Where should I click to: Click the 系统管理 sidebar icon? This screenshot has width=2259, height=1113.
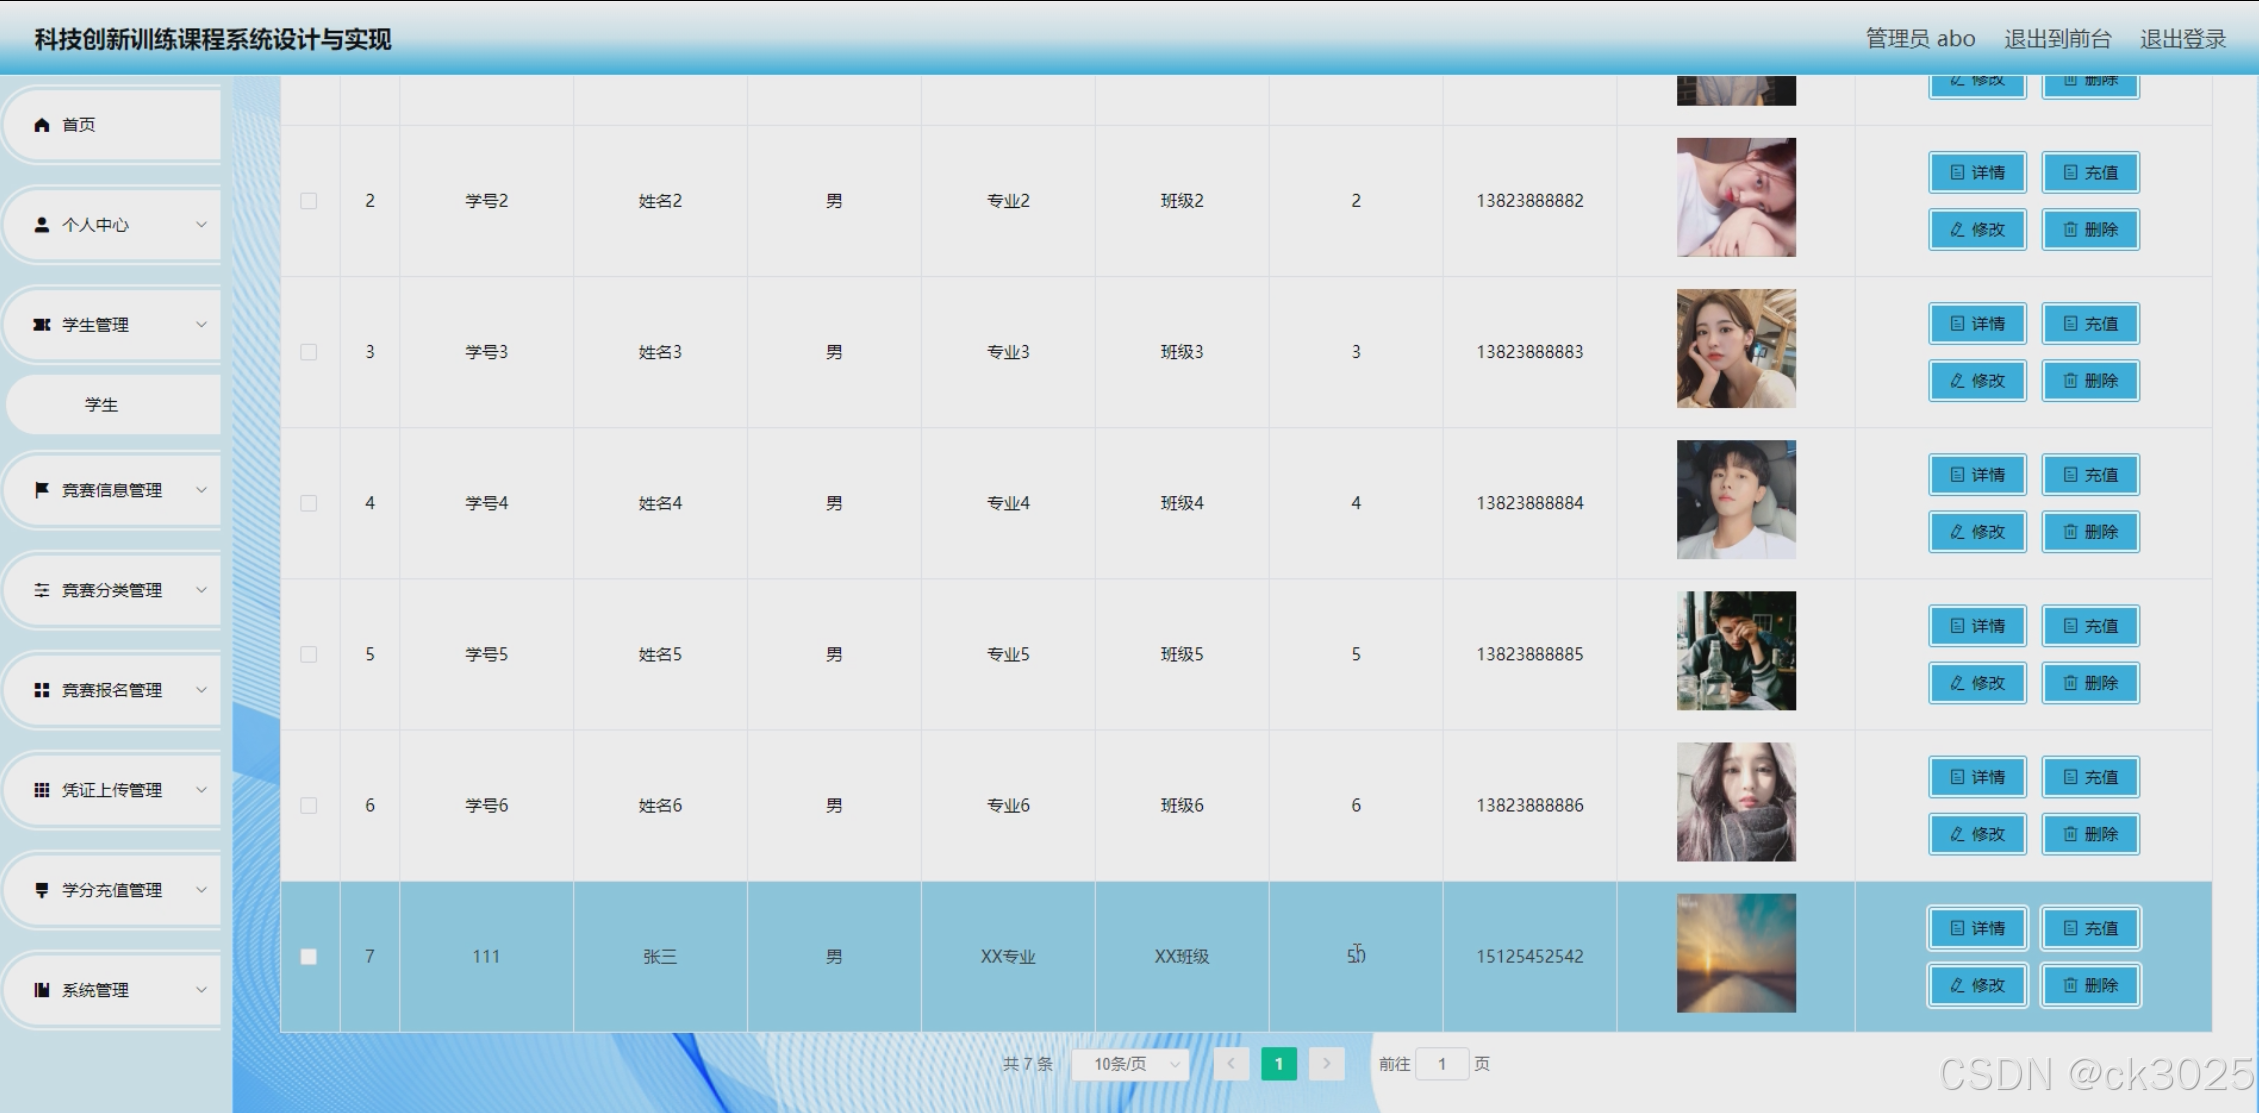(x=41, y=990)
